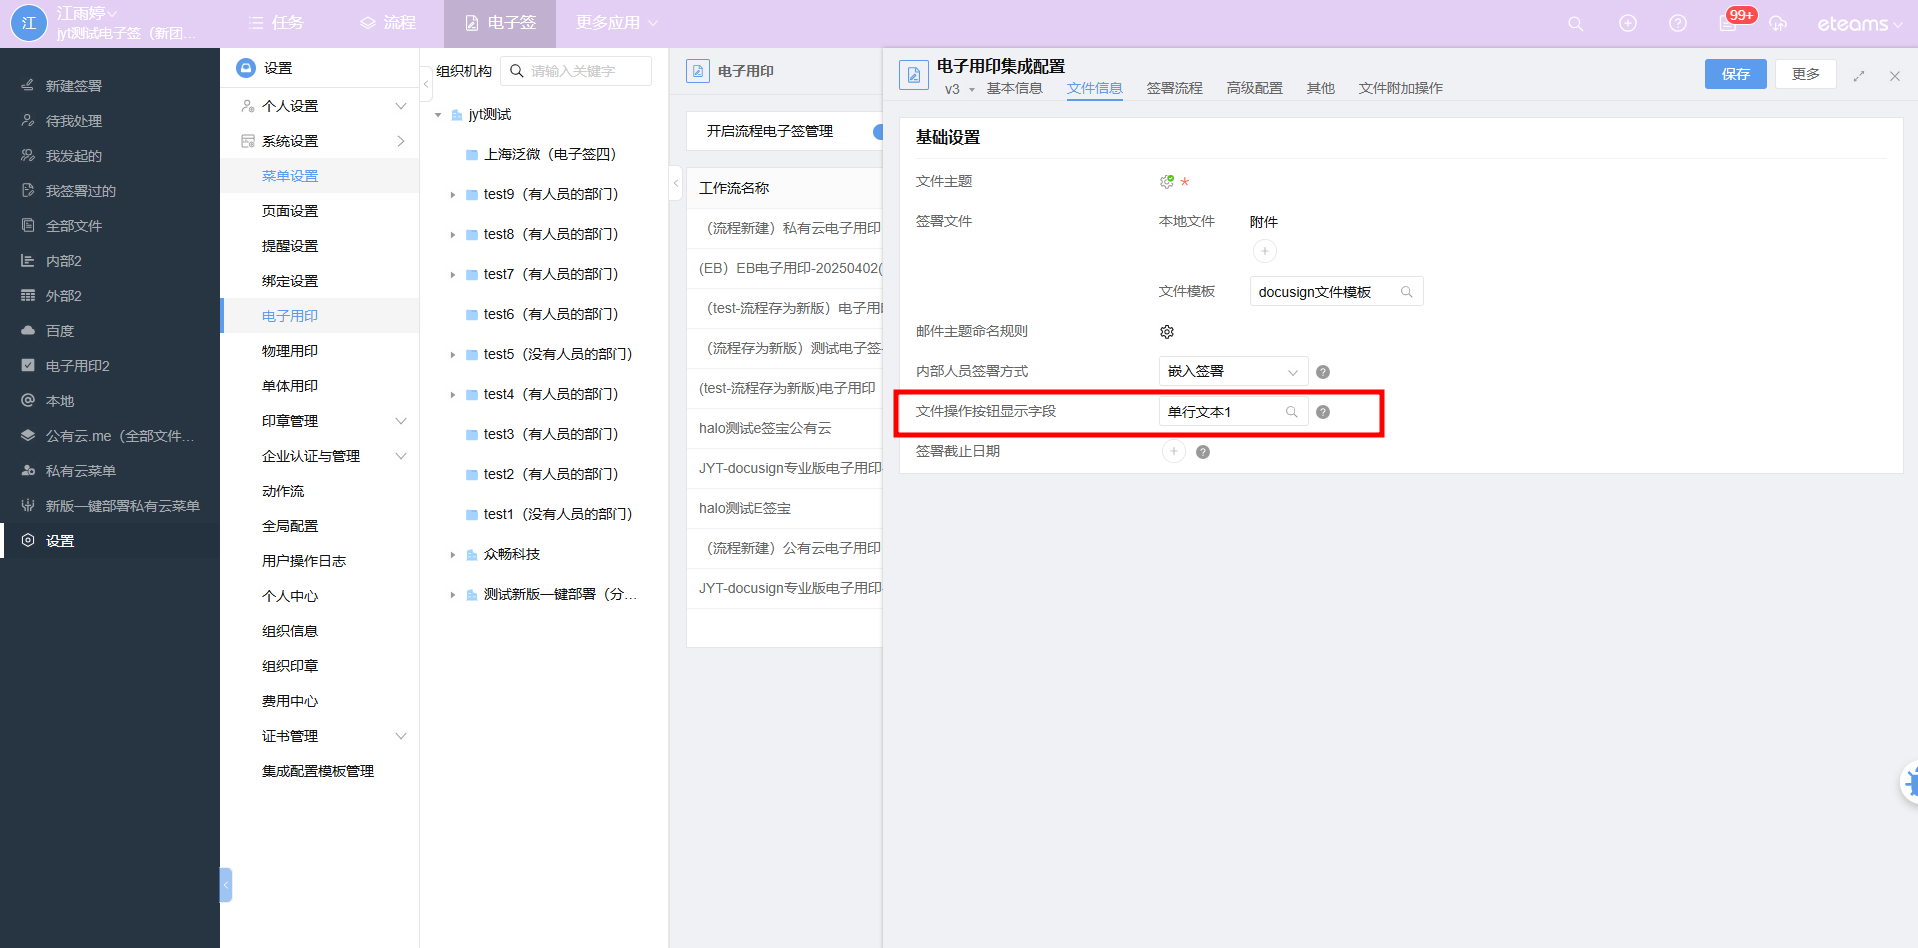Click plus icon to add 附件 file
The image size is (1918, 948).
pos(1264,252)
